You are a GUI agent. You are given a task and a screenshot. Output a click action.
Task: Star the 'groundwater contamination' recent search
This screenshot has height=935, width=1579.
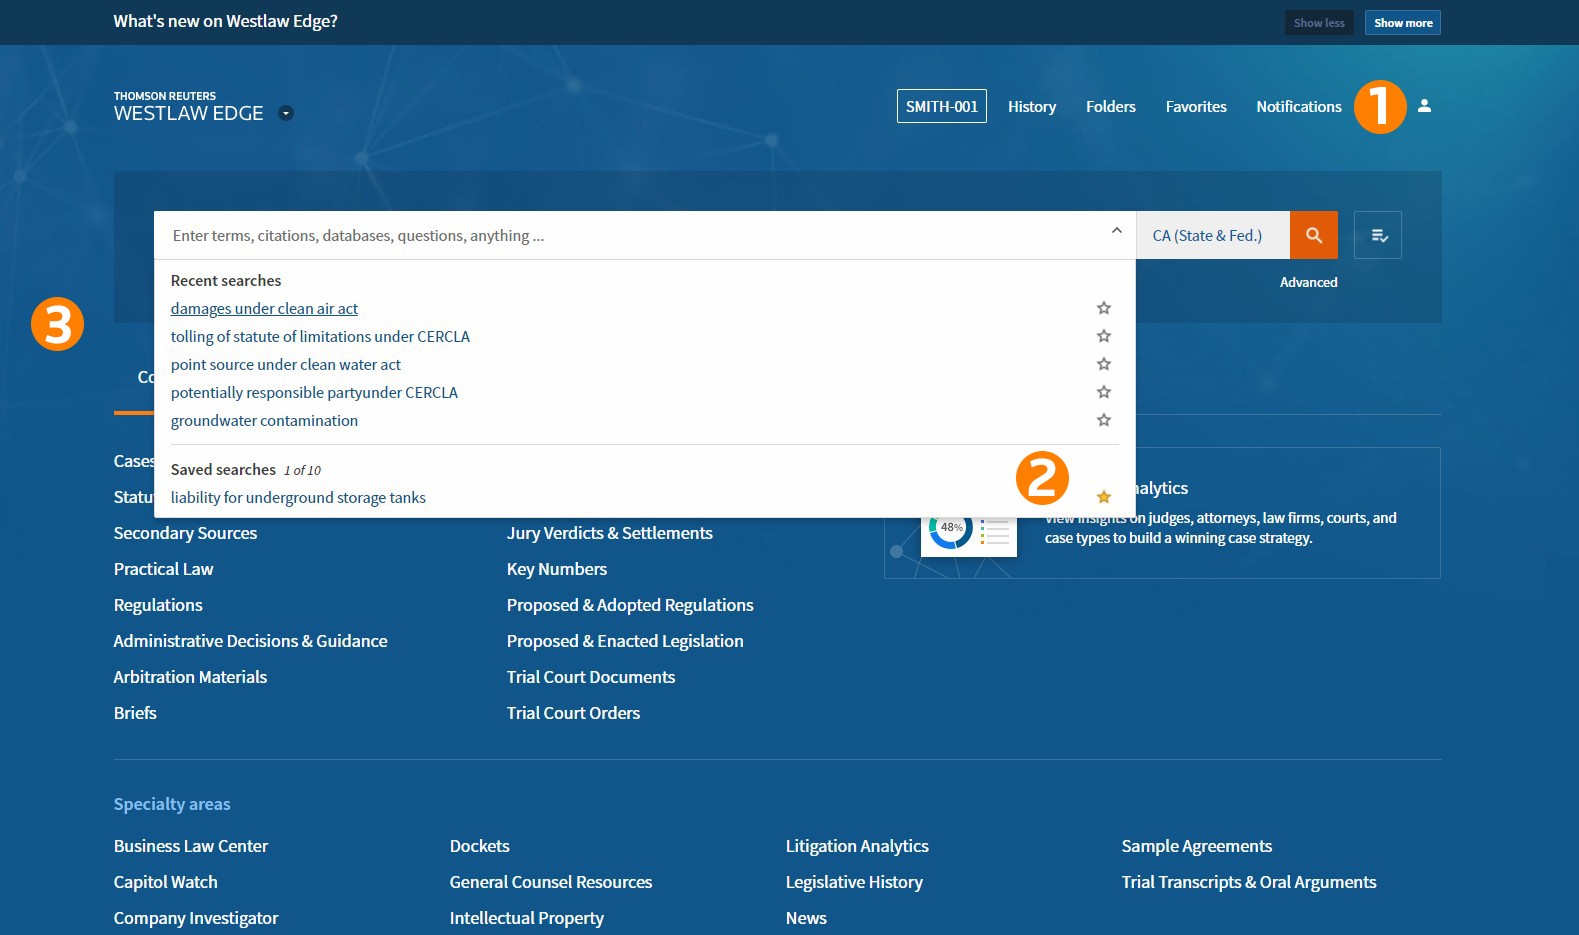pos(1103,420)
